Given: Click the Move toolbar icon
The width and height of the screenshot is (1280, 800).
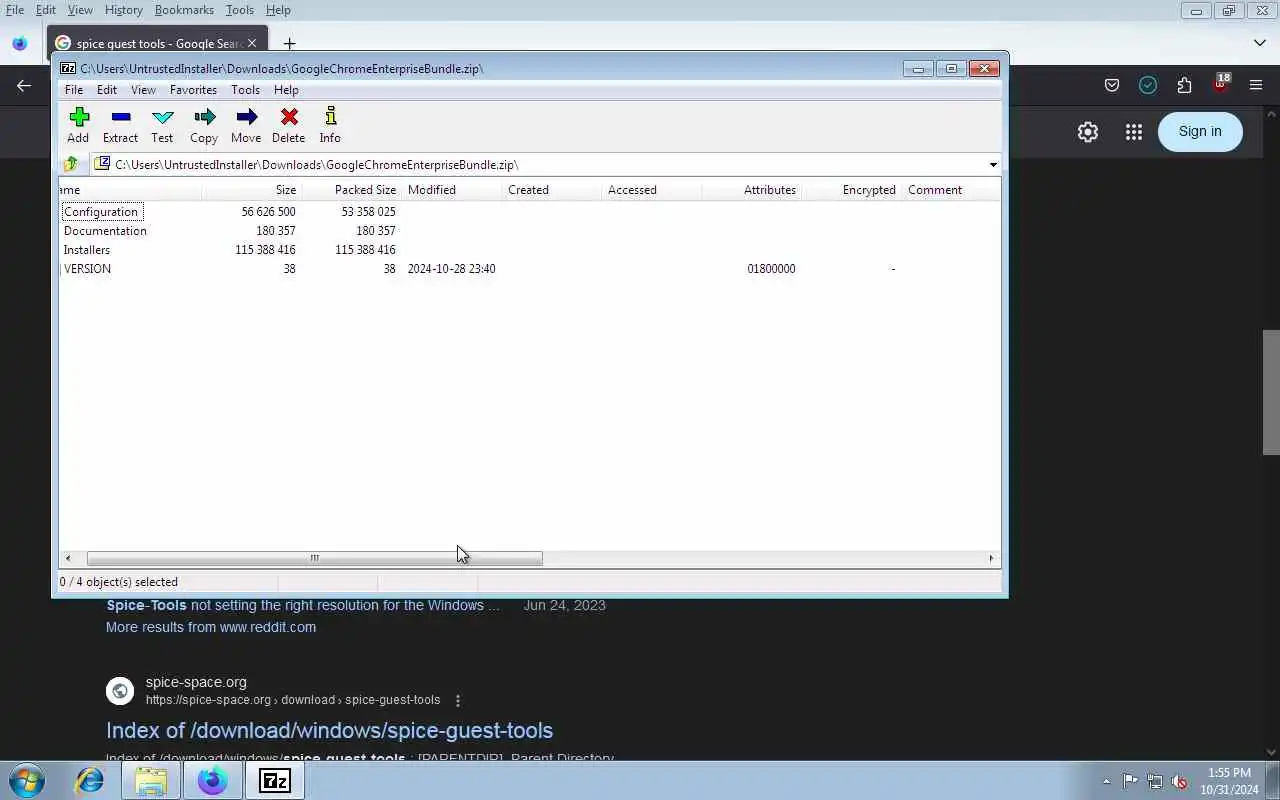Looking at the screenshot, I should 246,126.
